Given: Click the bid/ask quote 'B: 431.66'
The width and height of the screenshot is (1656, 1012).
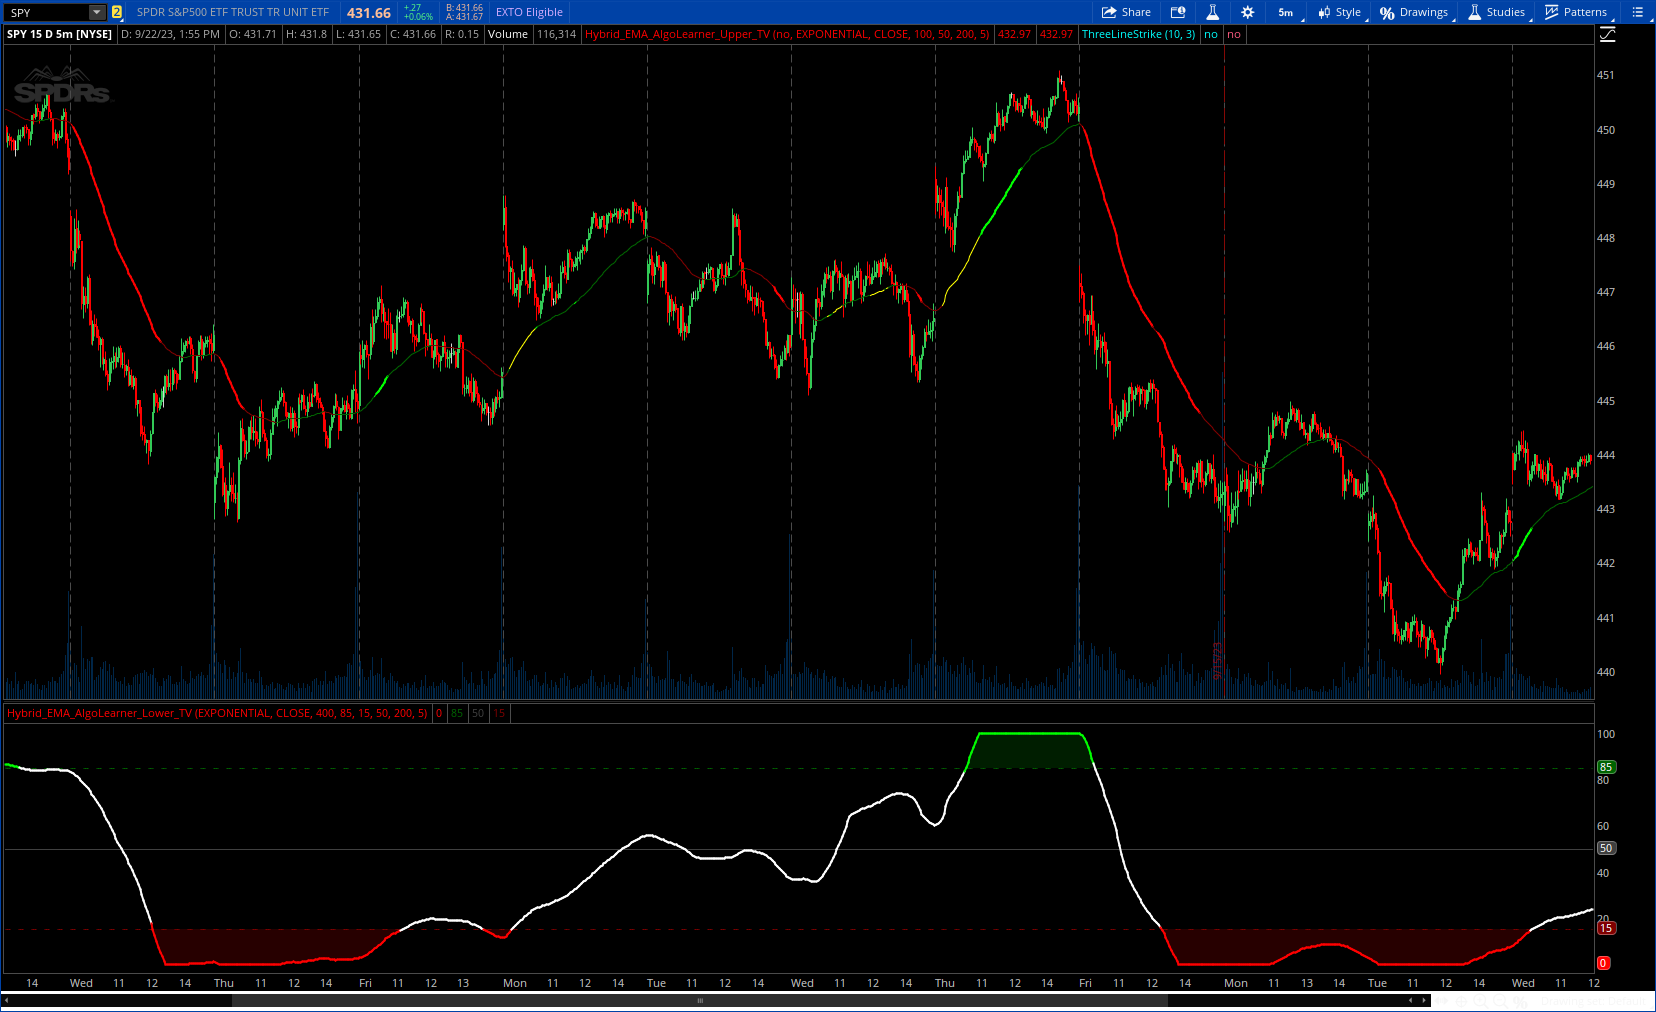Looking at the screenshot, I should tap(464, 8).
